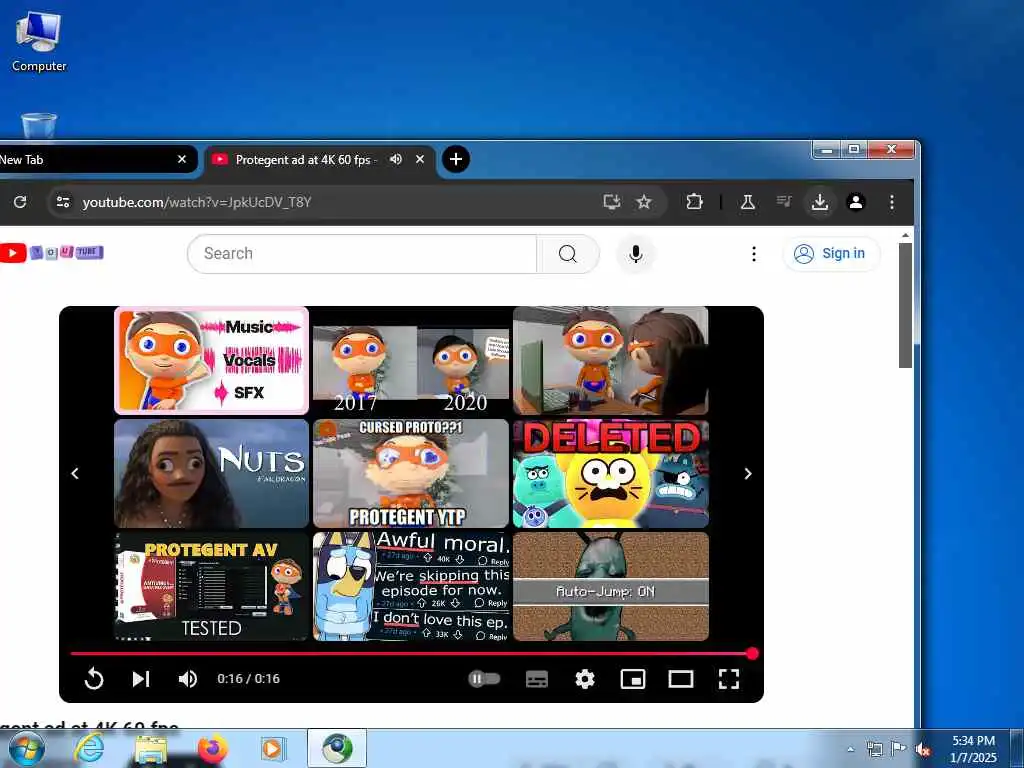Open the Extensions puzzle icon
This screenshot has width=1024, height=768.
(694, 202)
